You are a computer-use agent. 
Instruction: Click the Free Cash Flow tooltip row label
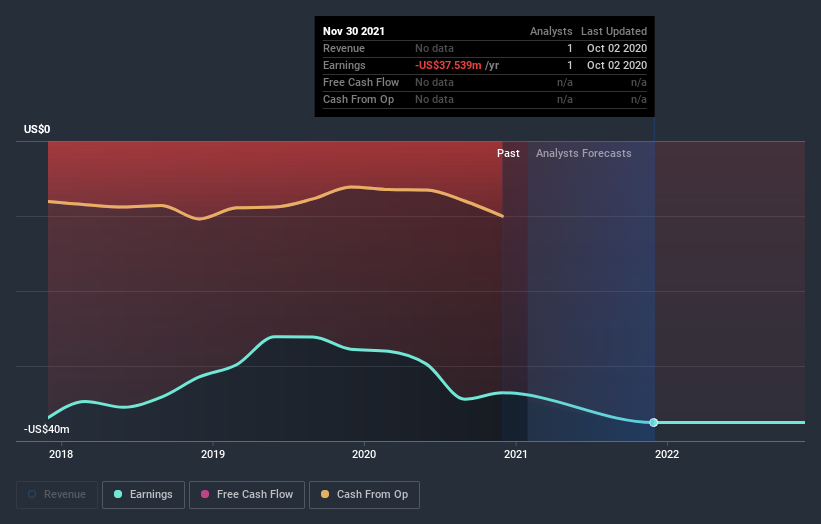point(361,82)
